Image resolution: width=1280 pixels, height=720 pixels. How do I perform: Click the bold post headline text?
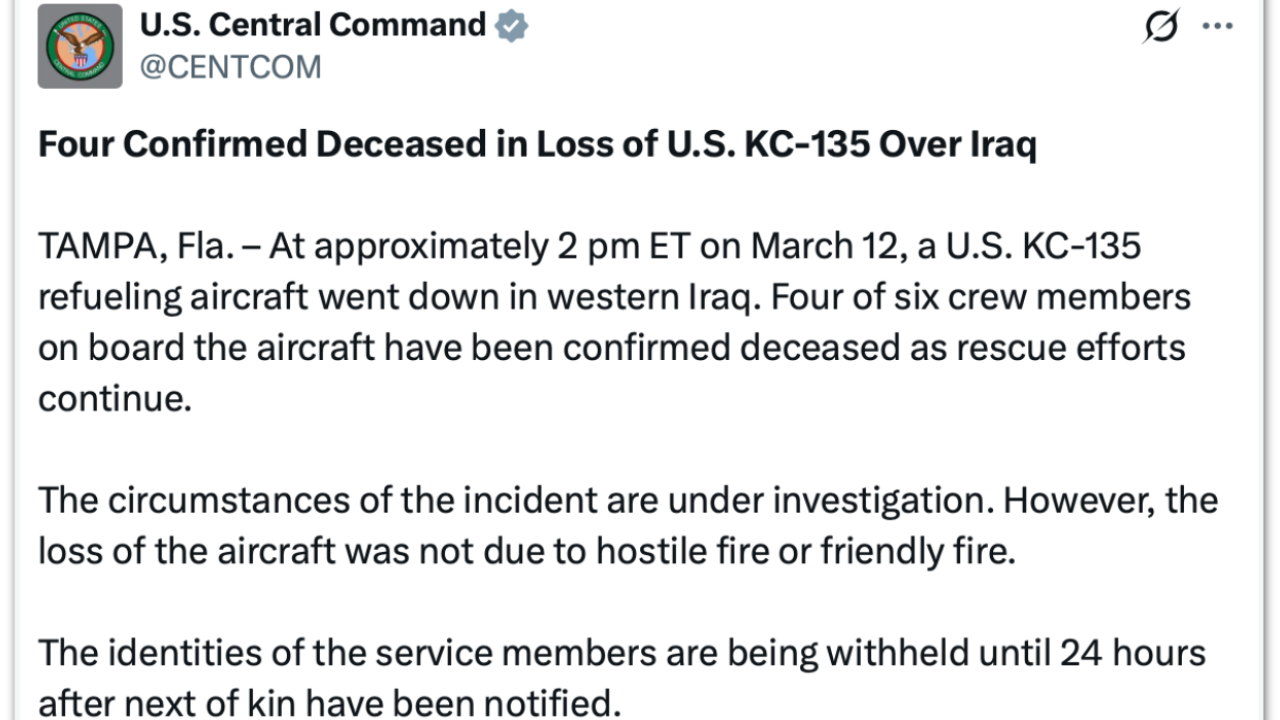537,145
